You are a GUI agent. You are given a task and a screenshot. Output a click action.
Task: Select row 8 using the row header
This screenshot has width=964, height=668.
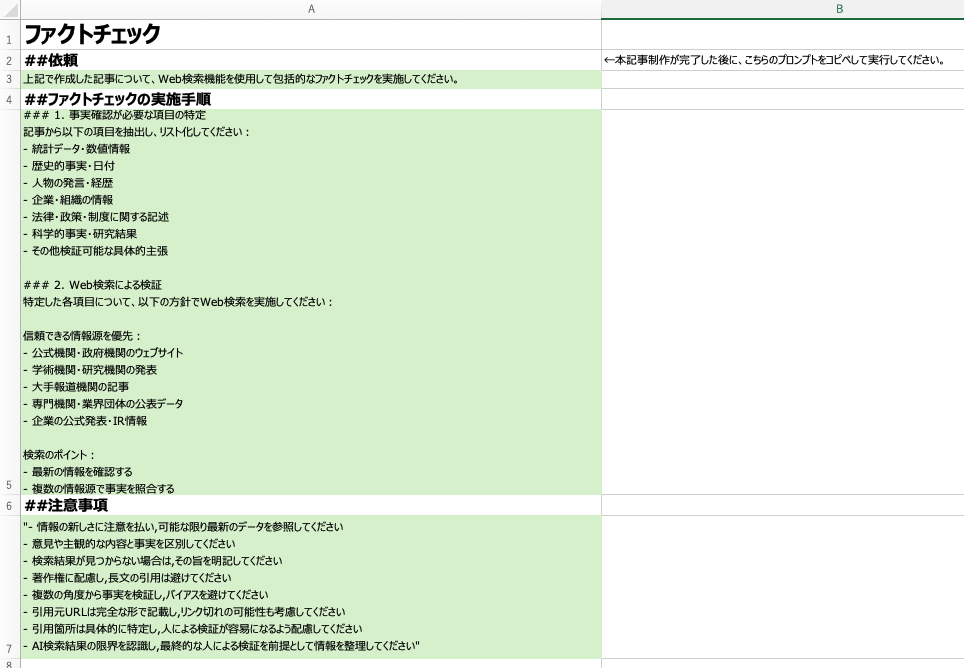click(x=8, y=663)
